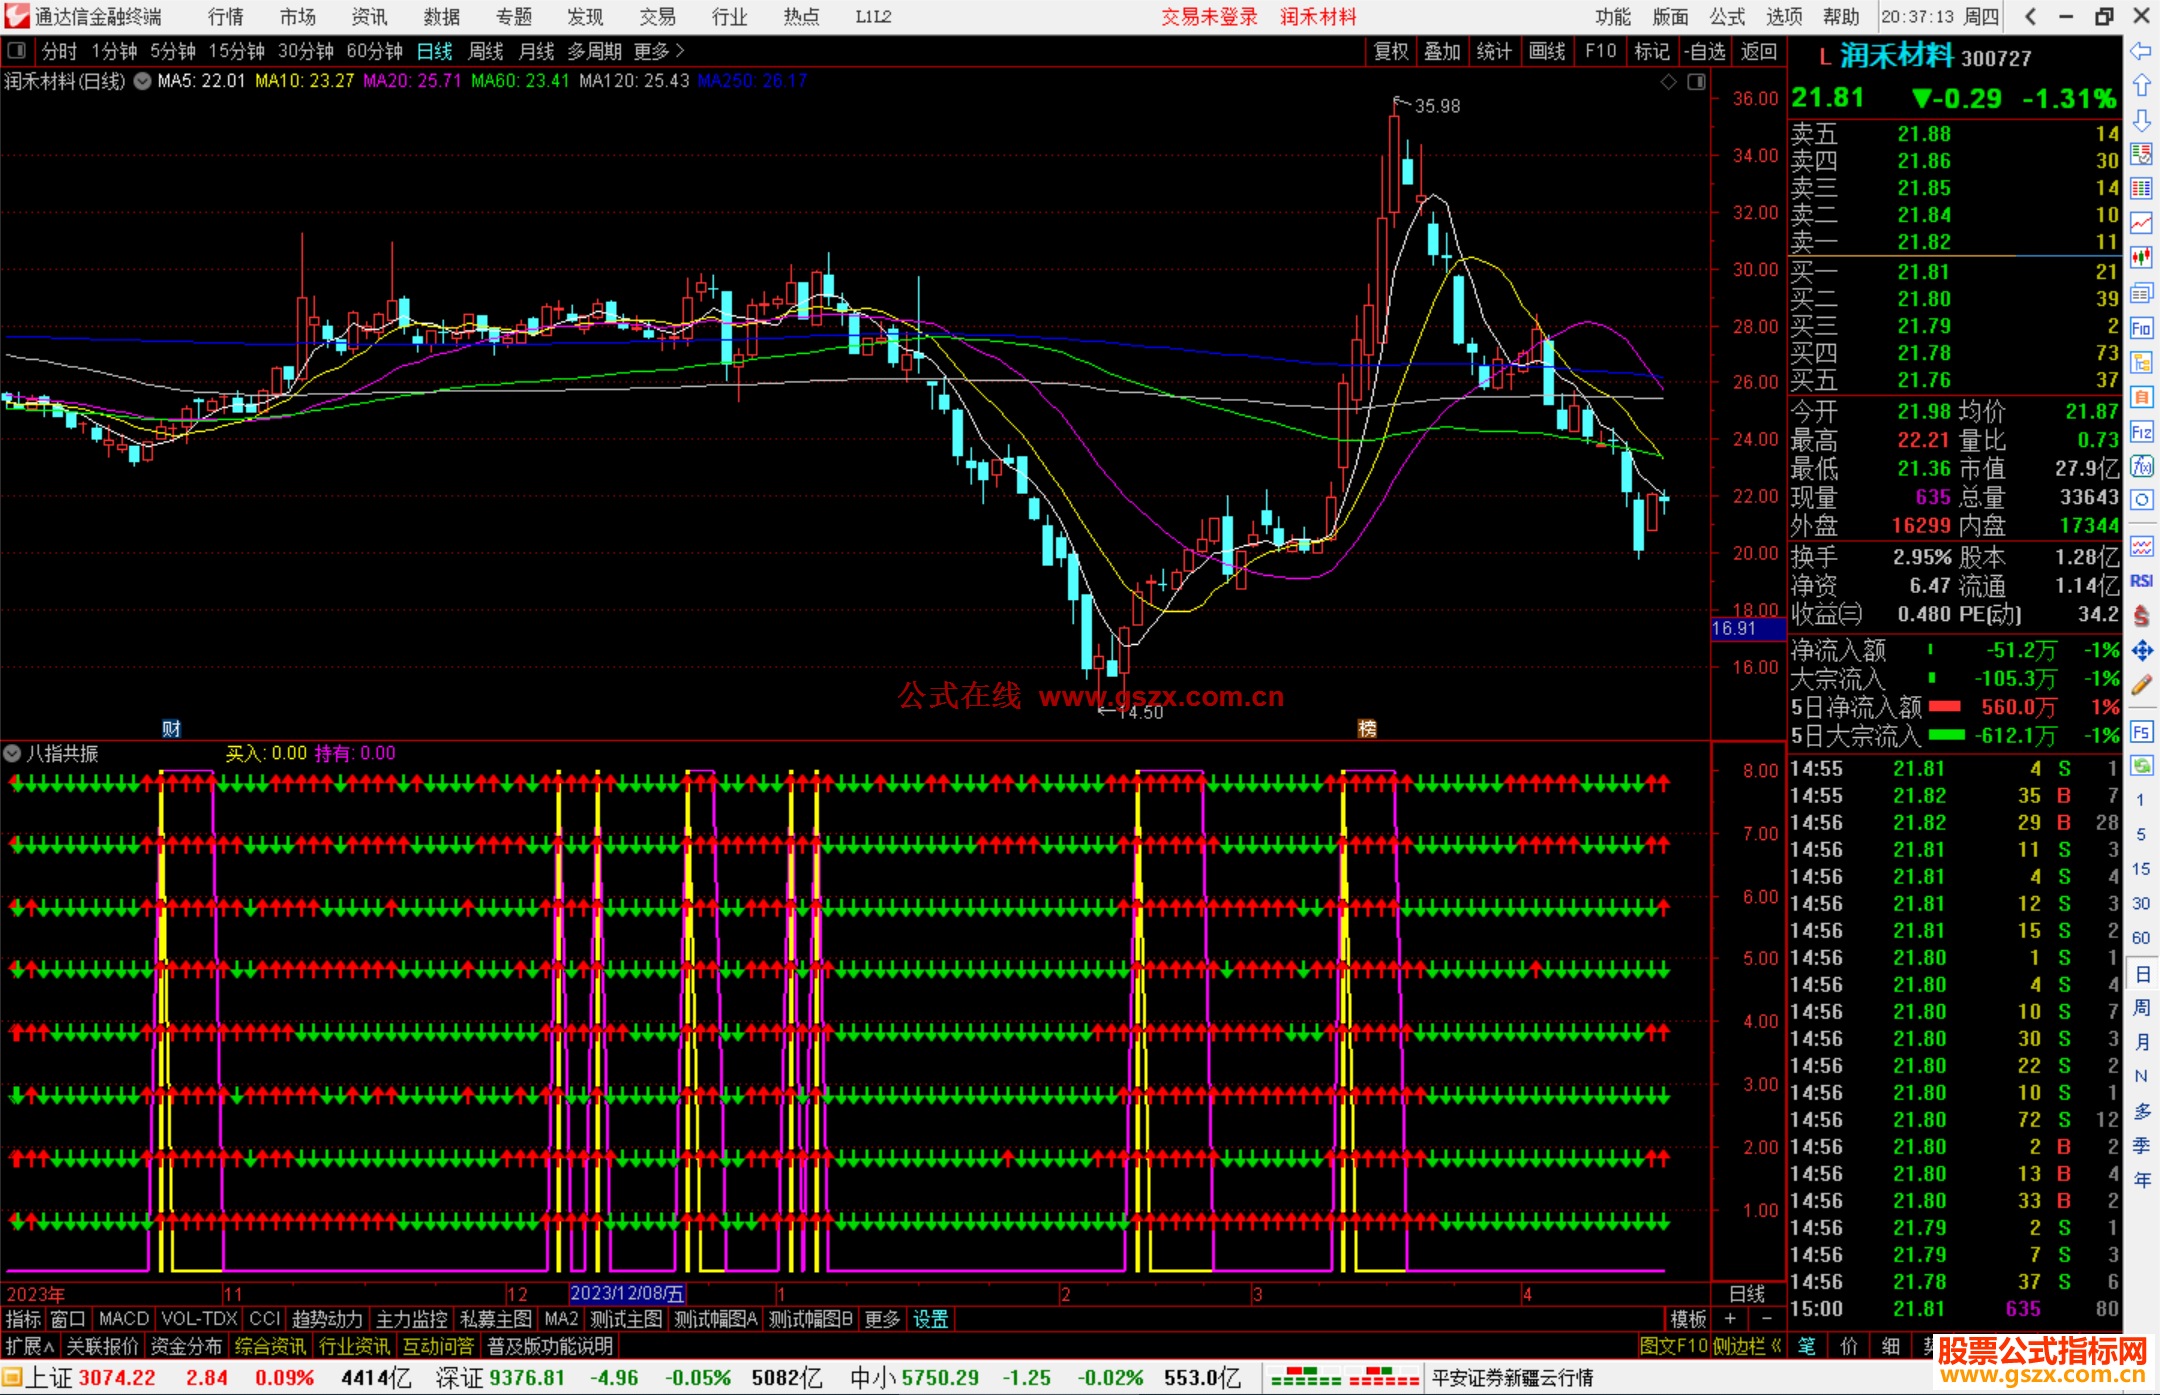Click the candlestick chart sidebar icon

coord(2141,257)
